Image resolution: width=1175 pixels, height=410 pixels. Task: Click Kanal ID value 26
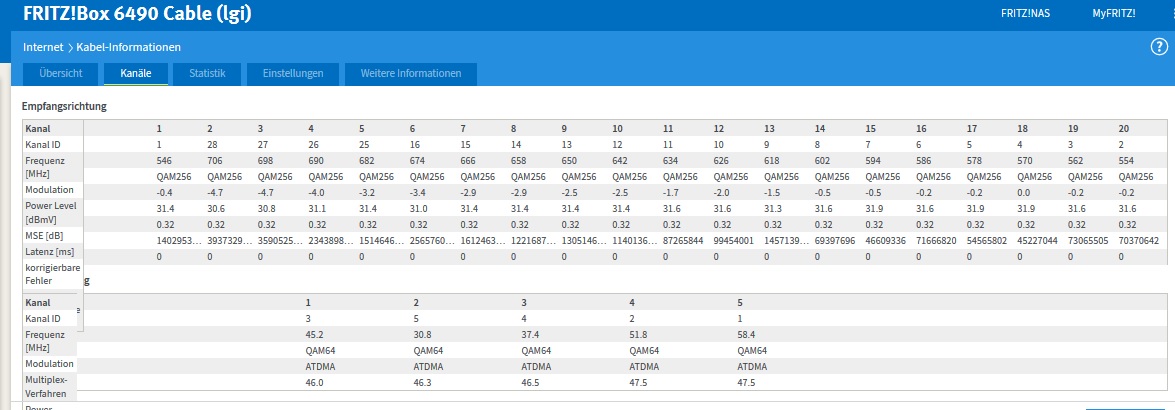(x=313, y=144)
